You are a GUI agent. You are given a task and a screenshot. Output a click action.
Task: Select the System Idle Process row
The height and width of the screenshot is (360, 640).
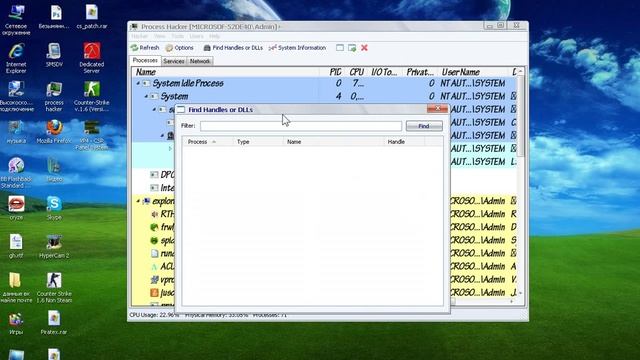click(x=325, y=83)
